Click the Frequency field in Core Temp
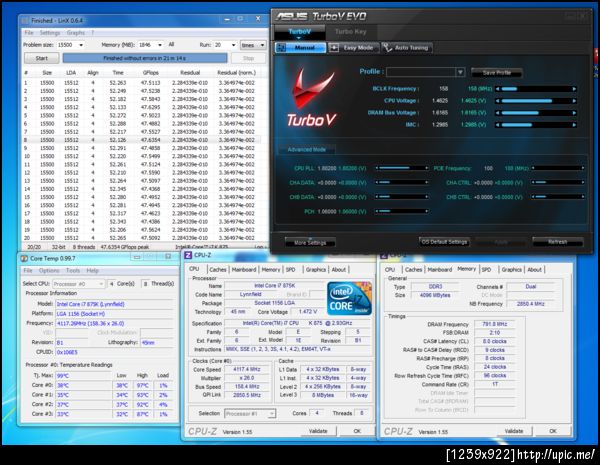Viewport: 600px width, 465px height. coord(115,323)
